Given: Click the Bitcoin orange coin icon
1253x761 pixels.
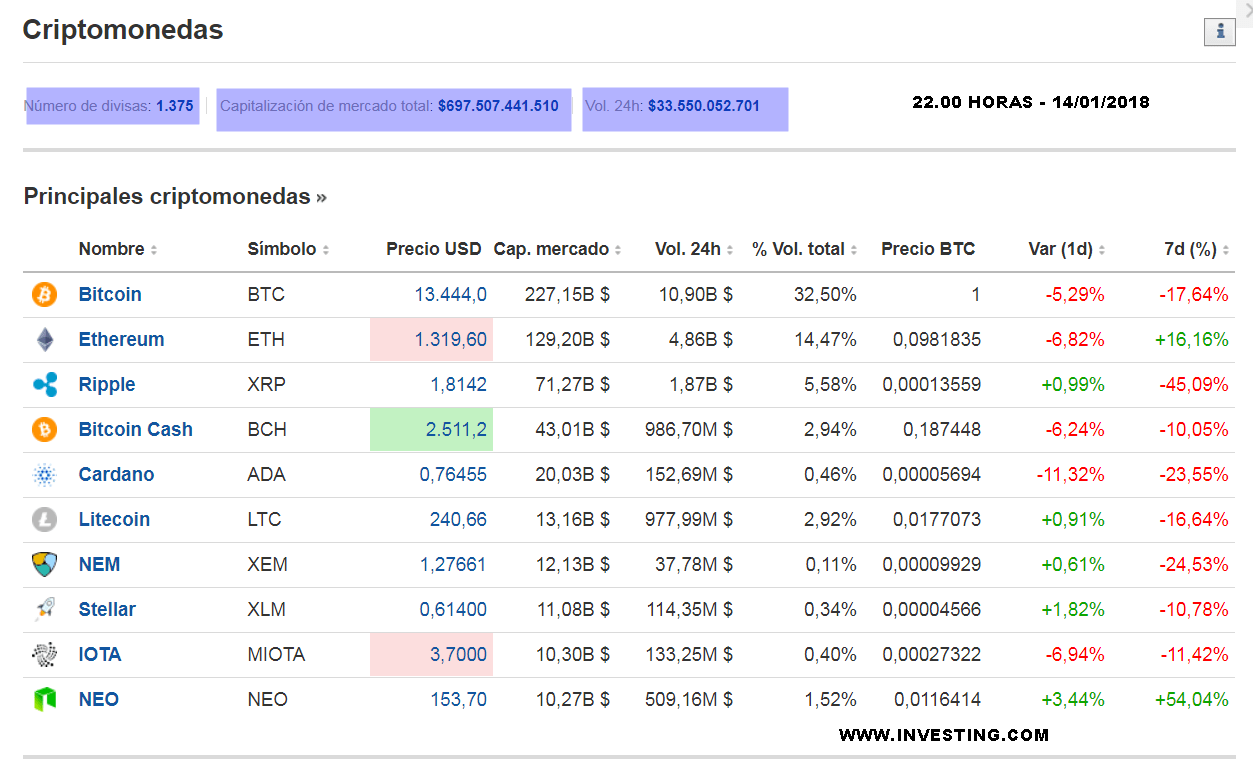Looking at the screenshot, I should click(x=45, y=295).
